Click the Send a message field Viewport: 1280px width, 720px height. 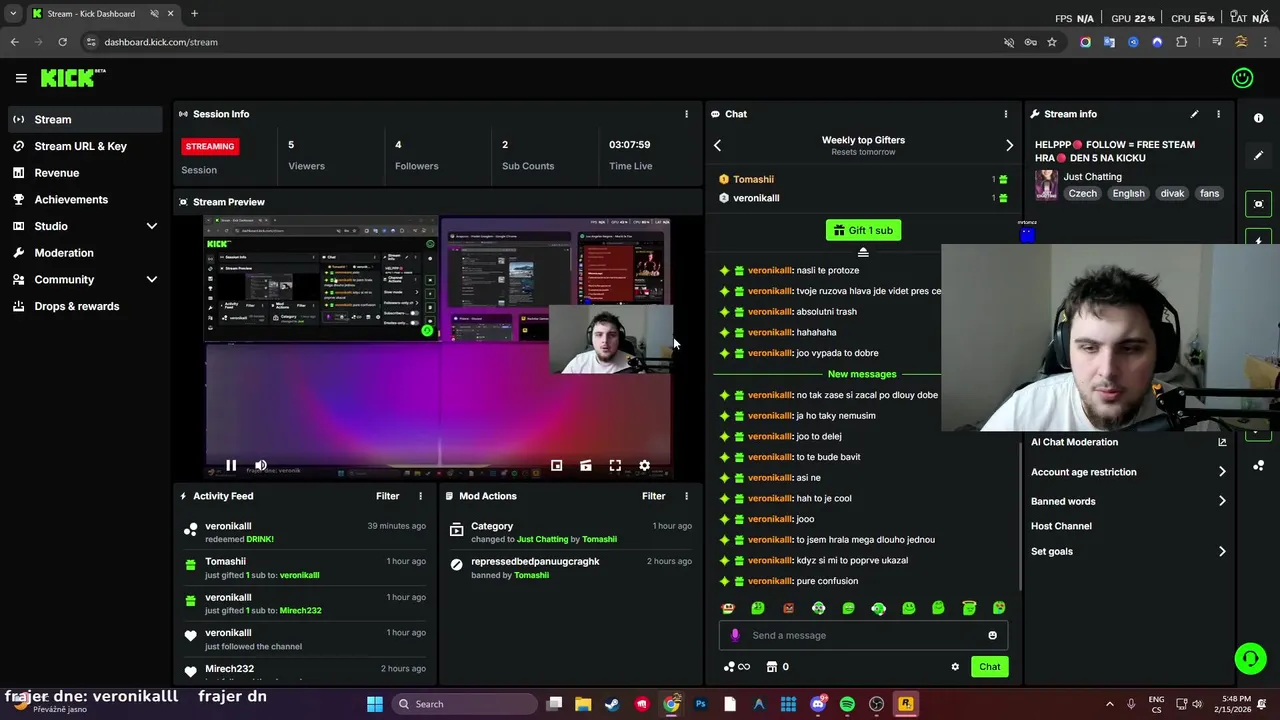862,635
